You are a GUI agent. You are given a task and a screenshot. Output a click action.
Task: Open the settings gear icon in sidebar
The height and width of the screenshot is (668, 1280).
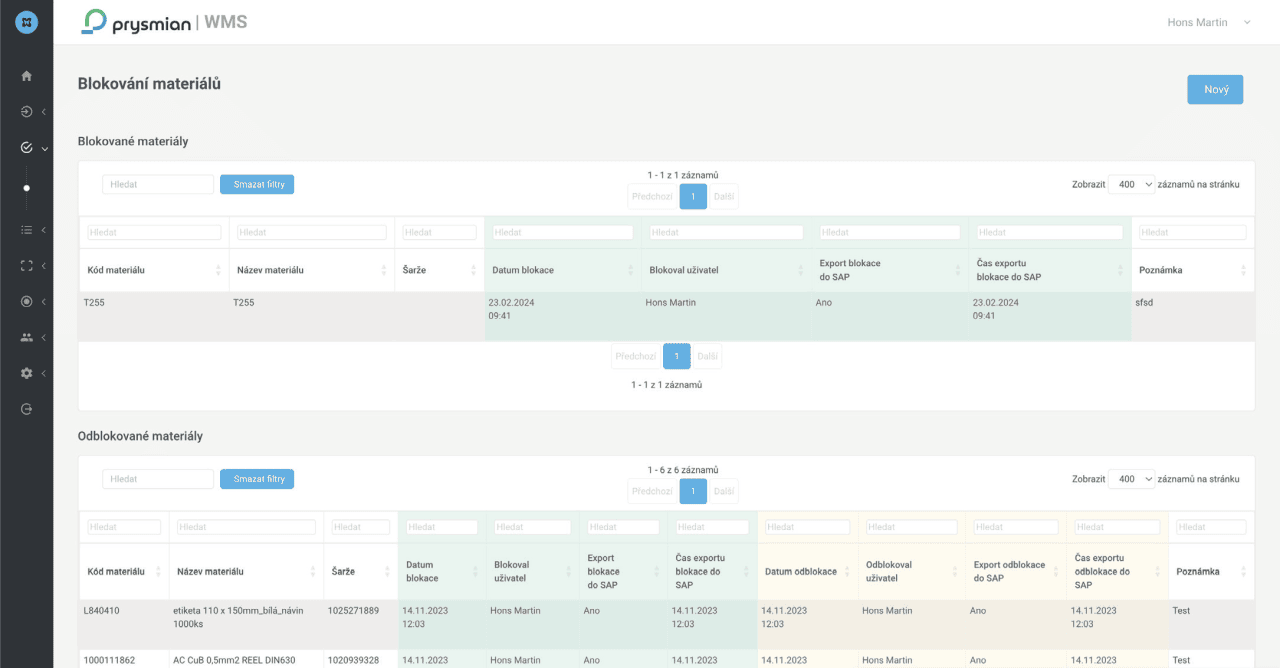tap(27, 373)
